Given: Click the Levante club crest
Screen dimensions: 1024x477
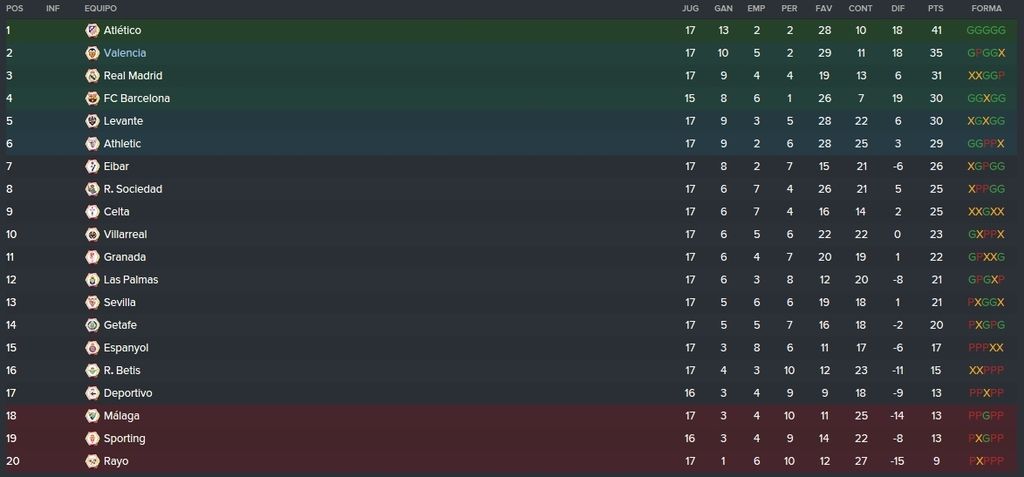Looking at the screenshot, I should 92,121.
